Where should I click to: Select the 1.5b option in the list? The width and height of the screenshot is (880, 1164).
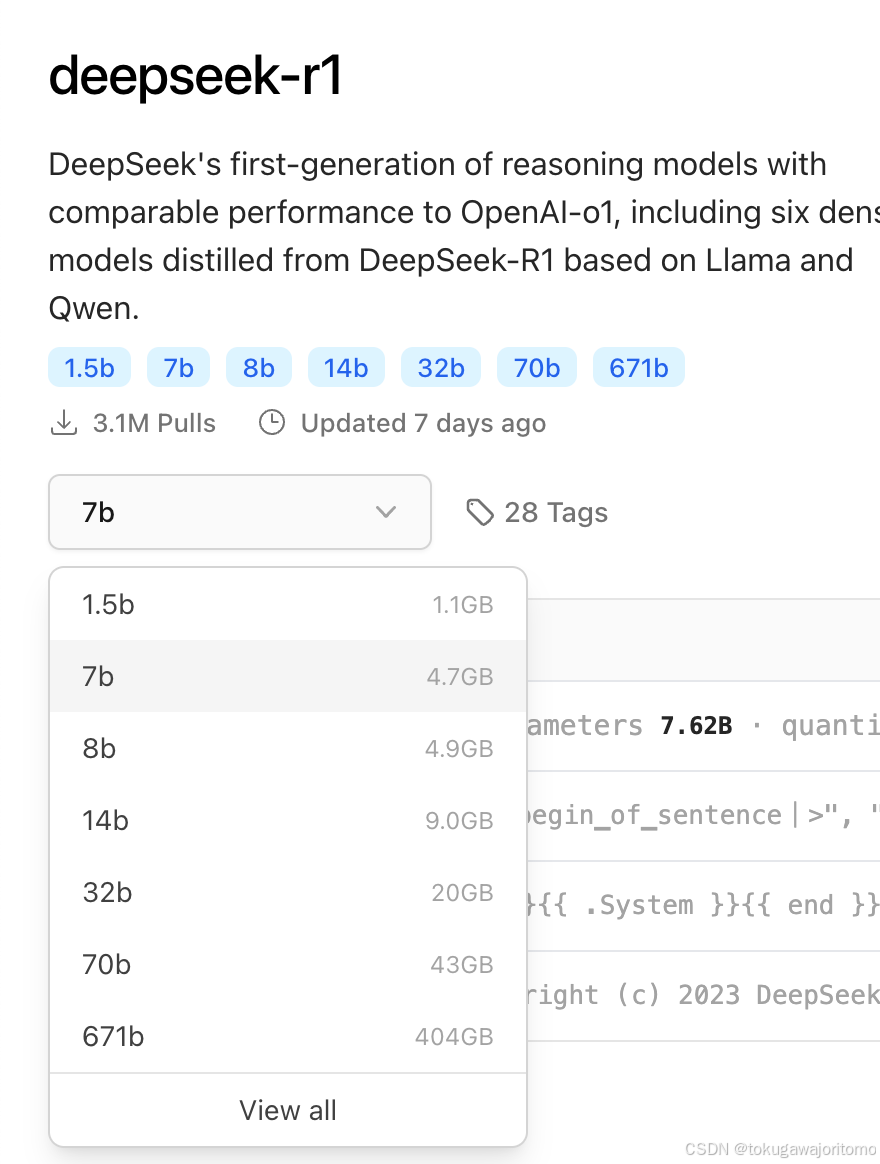pos(288,604)
